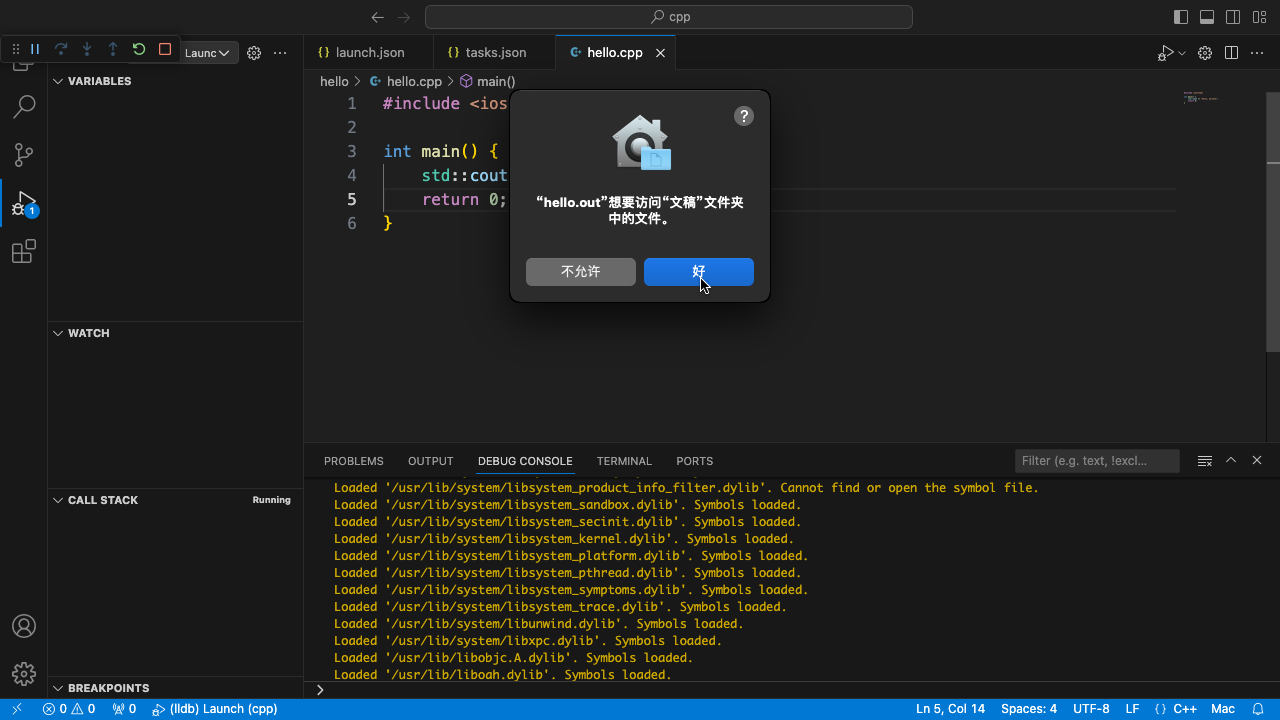This screenshot has height=720, width=1280.
Task: Select the DEBUG CONSOLE tab
Action: pos(525,461)
